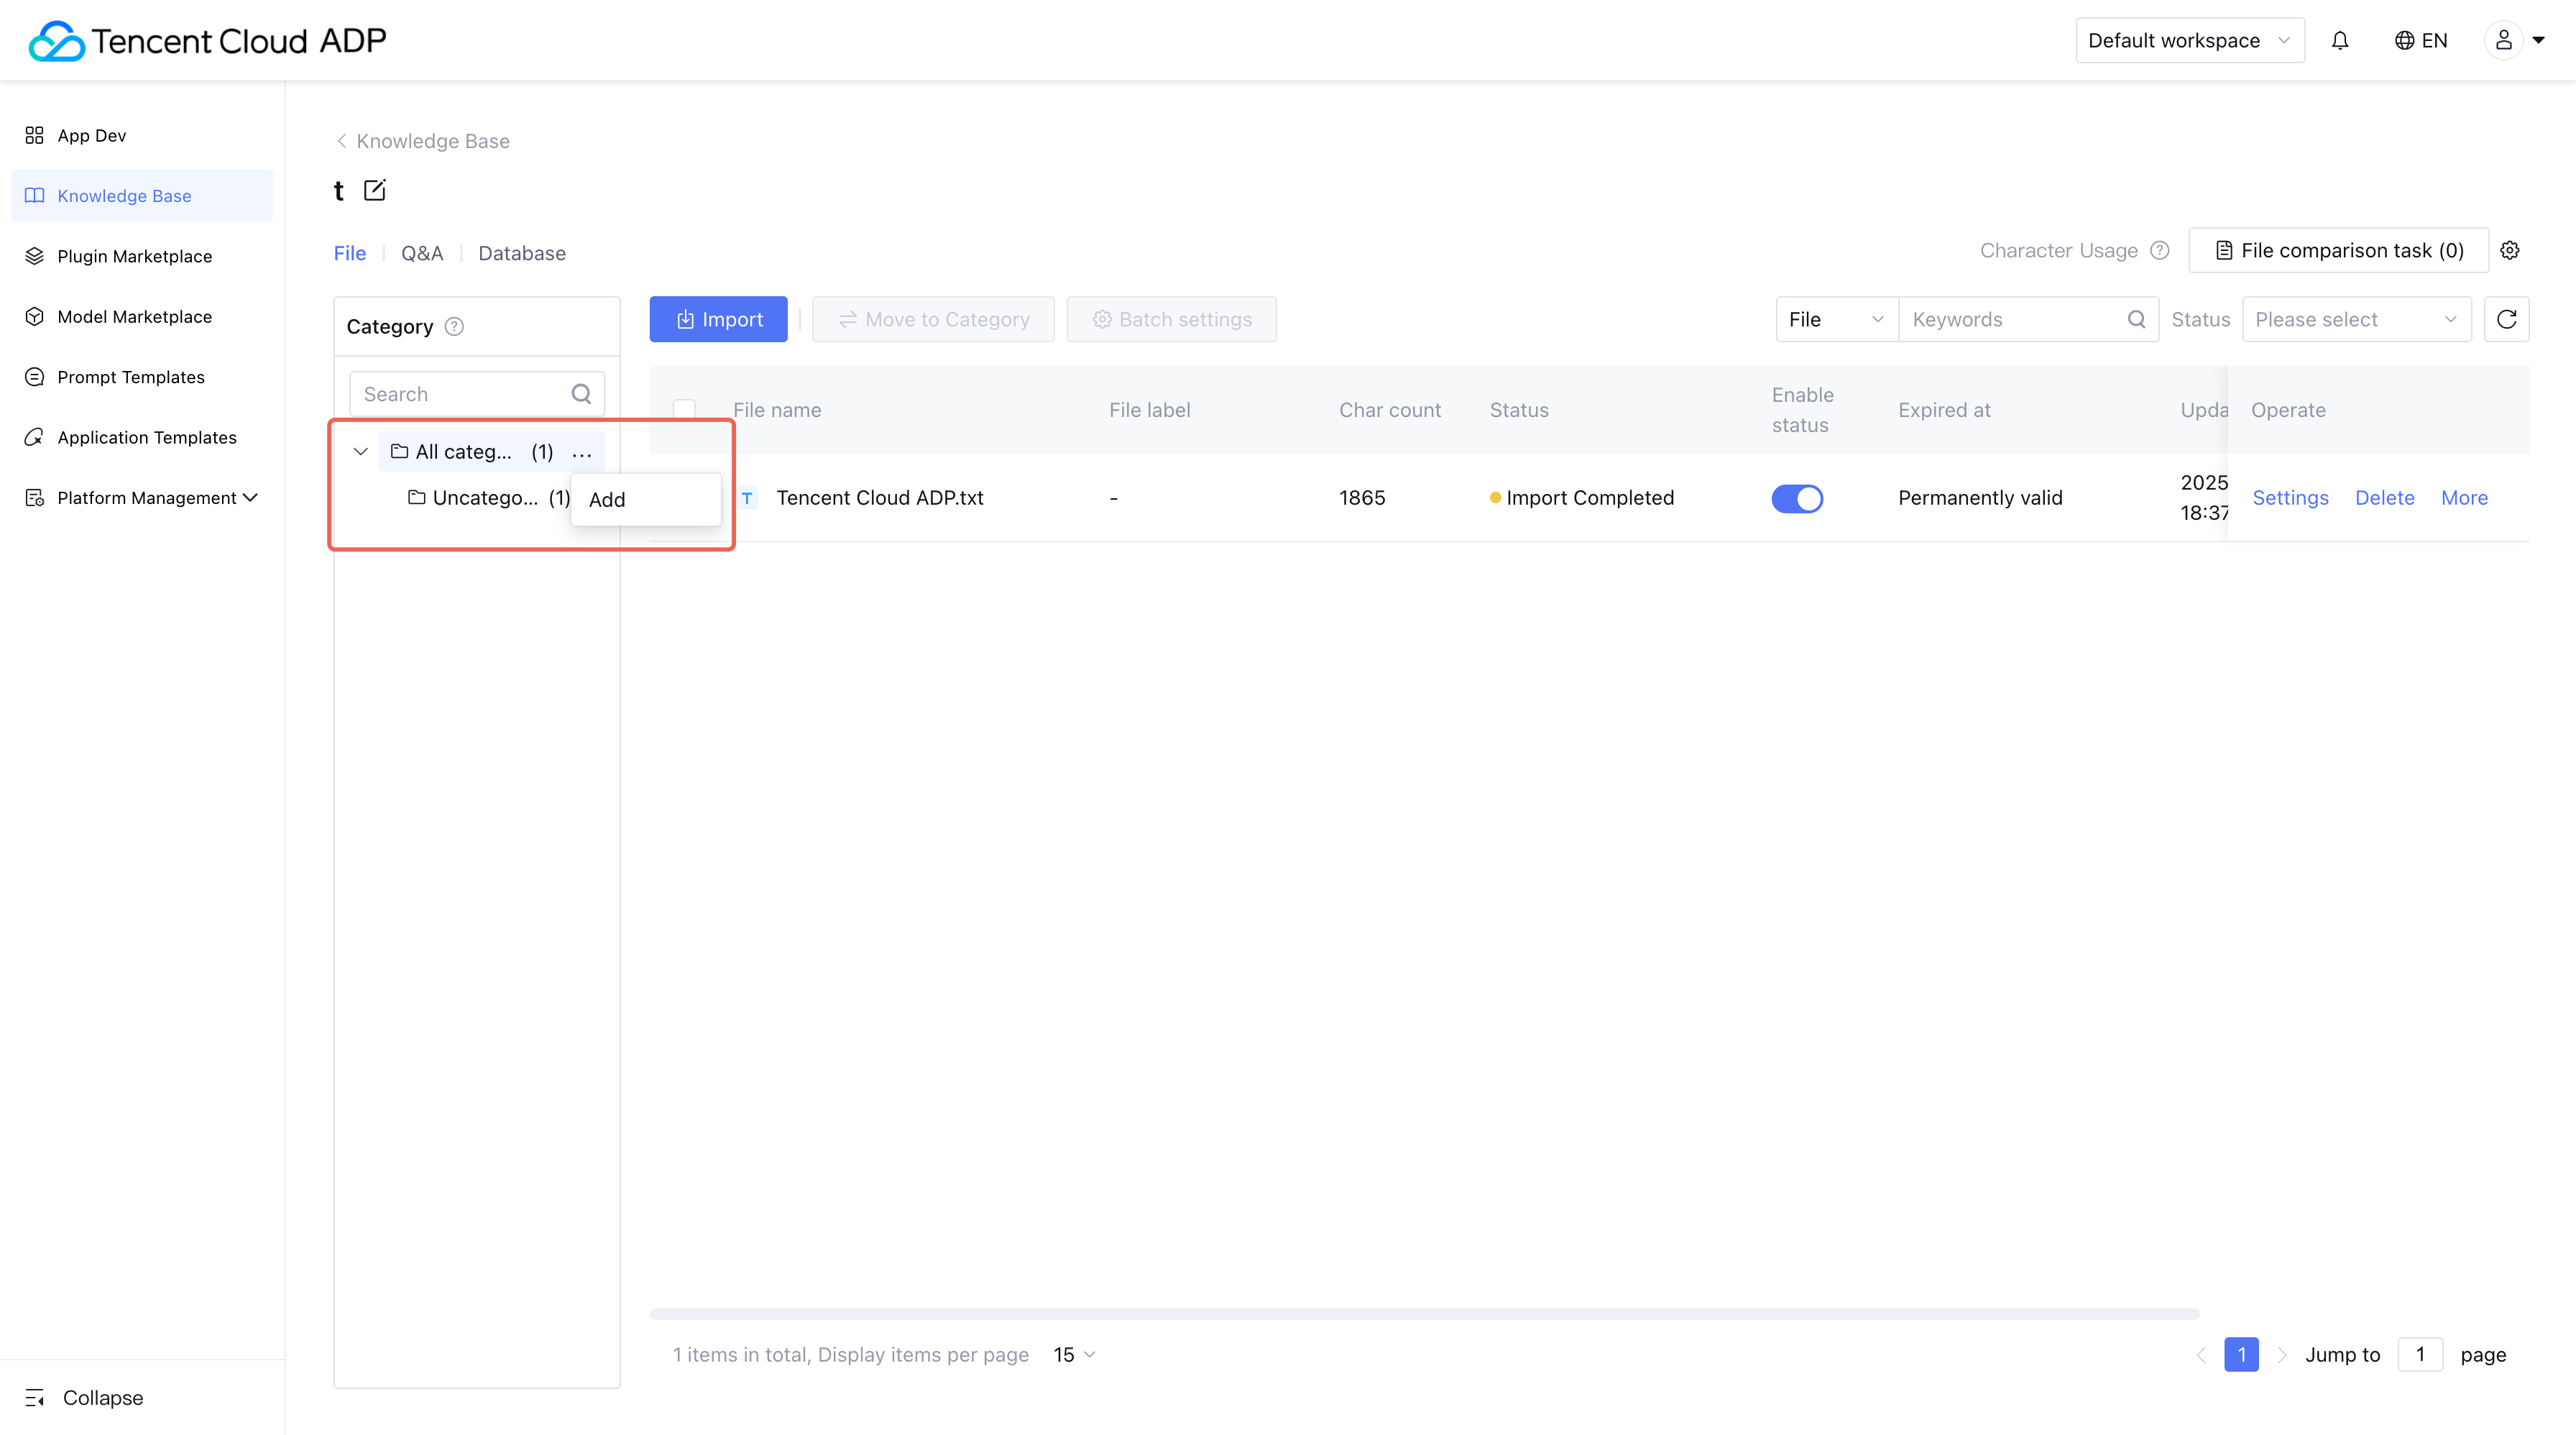Click the Category help question icon
Screen dimensions: 2576x1435
point(454,327)
